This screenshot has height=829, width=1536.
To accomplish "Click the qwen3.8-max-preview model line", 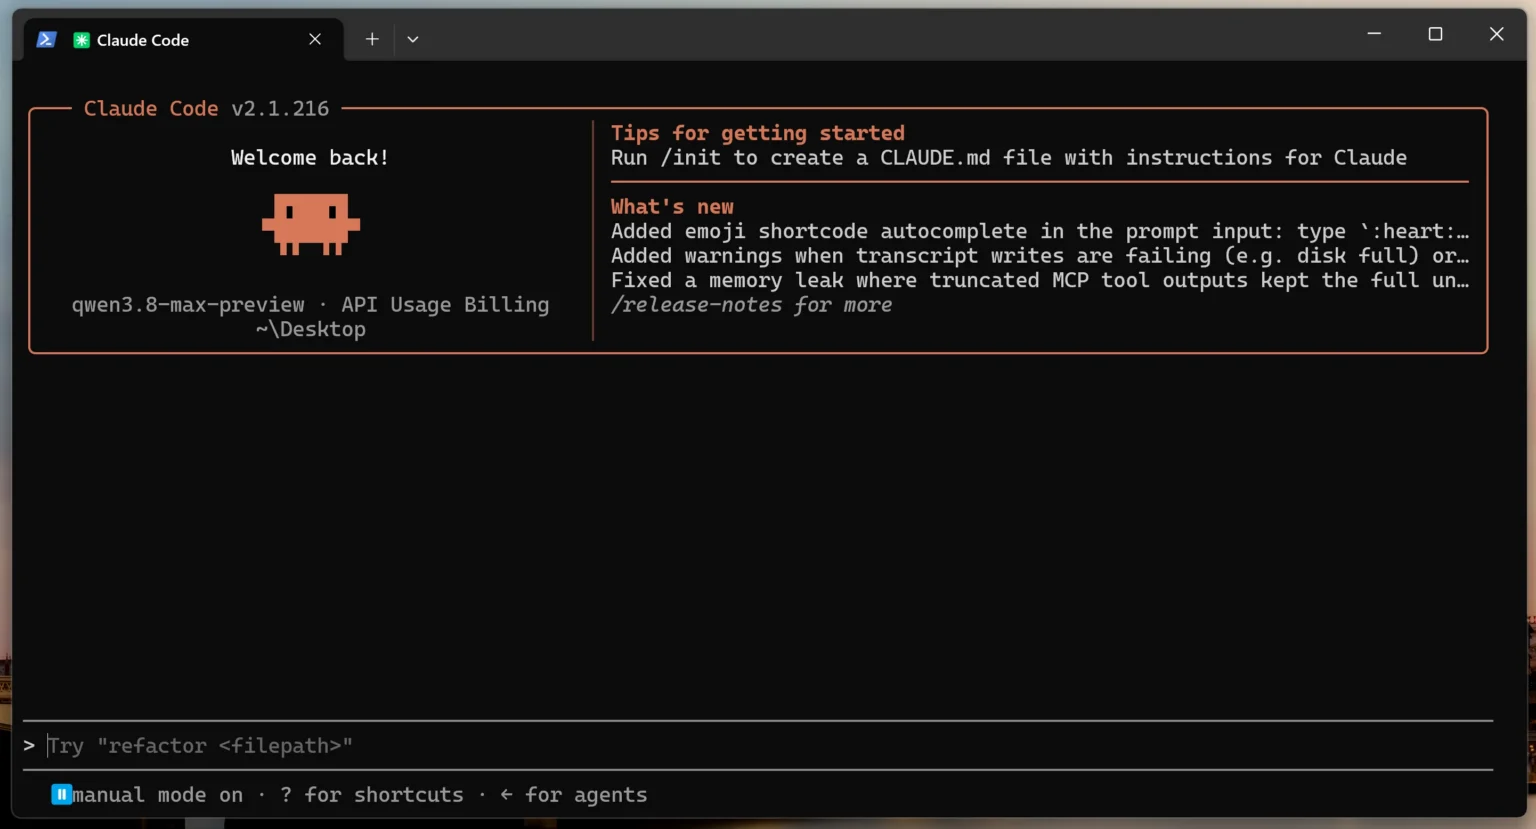I will [x=310, y=305].
